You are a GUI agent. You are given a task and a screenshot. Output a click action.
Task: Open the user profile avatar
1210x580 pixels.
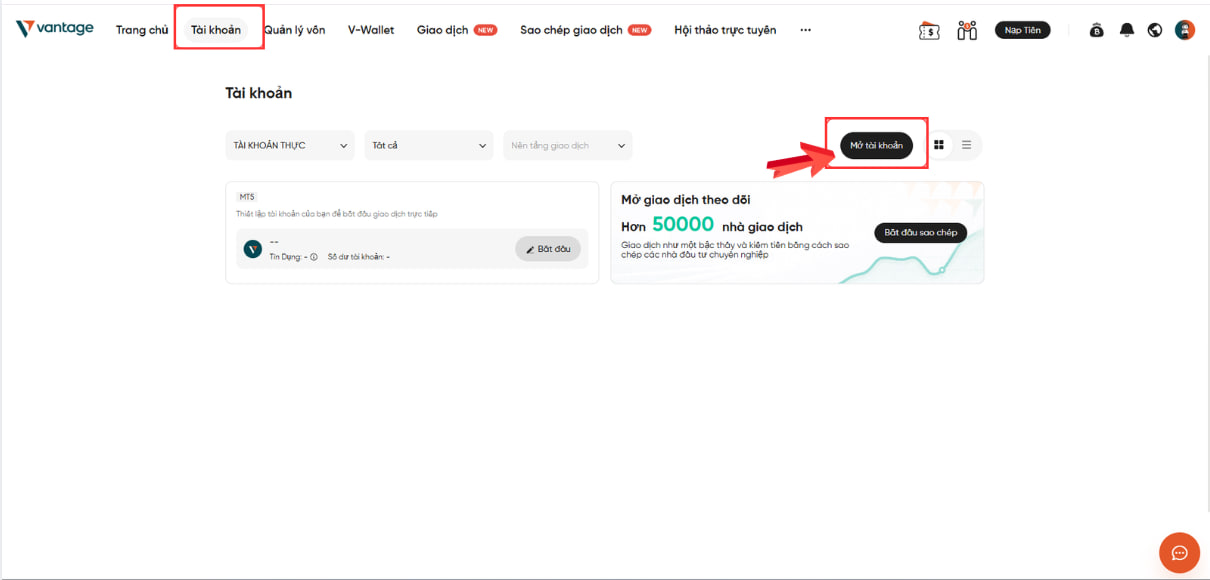[1185, 30]
